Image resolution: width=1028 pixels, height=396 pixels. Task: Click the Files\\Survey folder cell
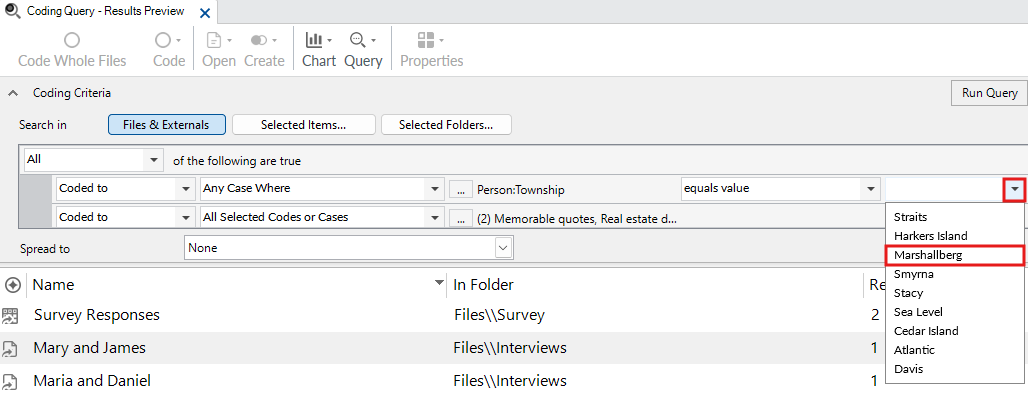[x=499, y=315]
